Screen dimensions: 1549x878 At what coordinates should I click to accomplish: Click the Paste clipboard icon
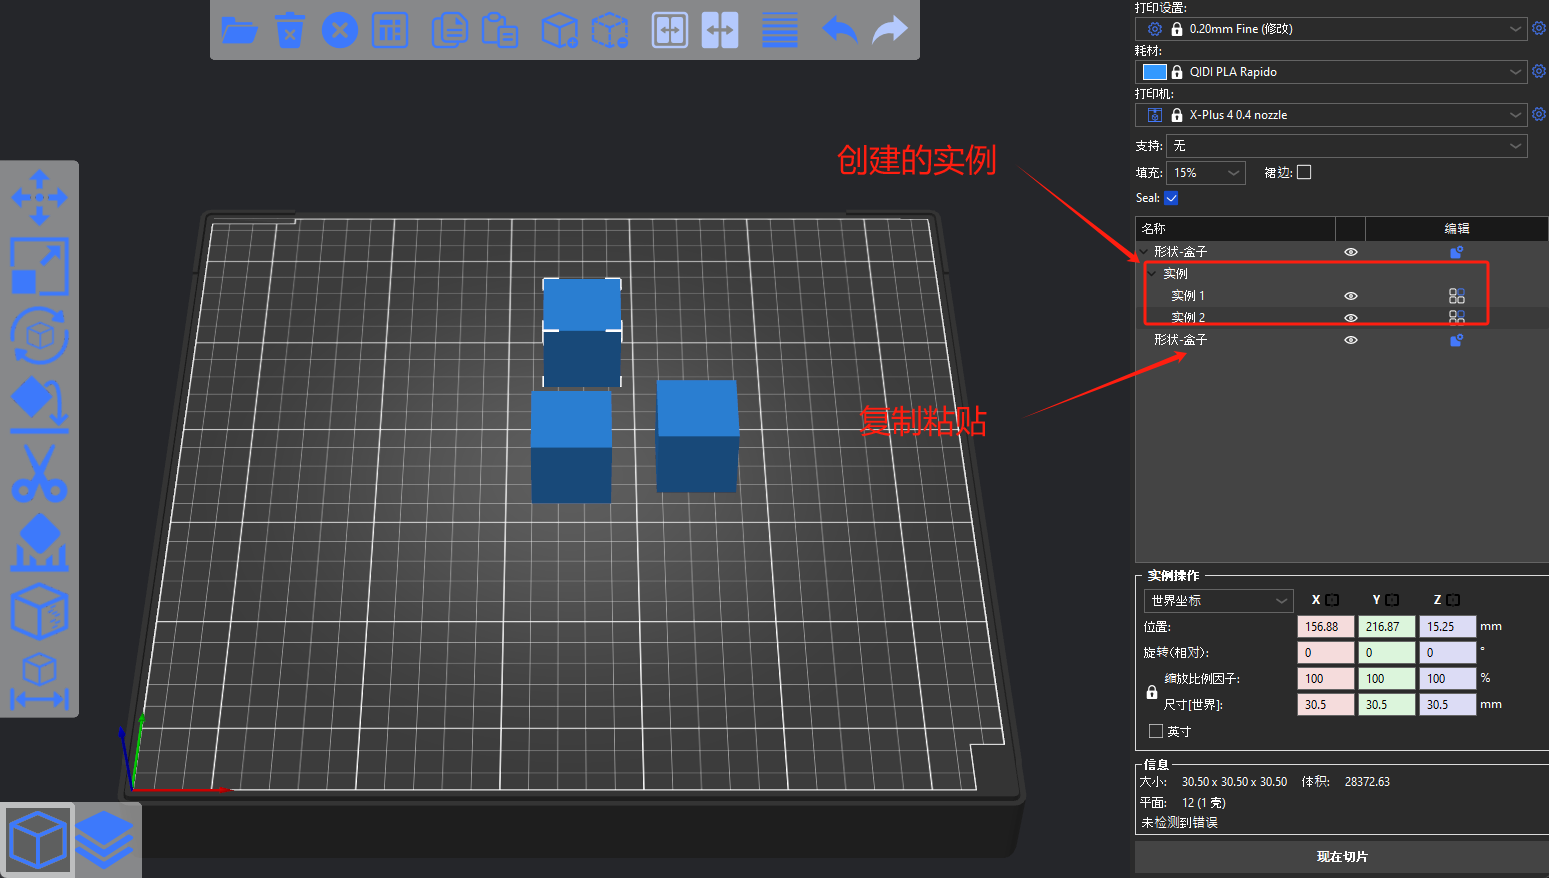[x=499, y=30]
